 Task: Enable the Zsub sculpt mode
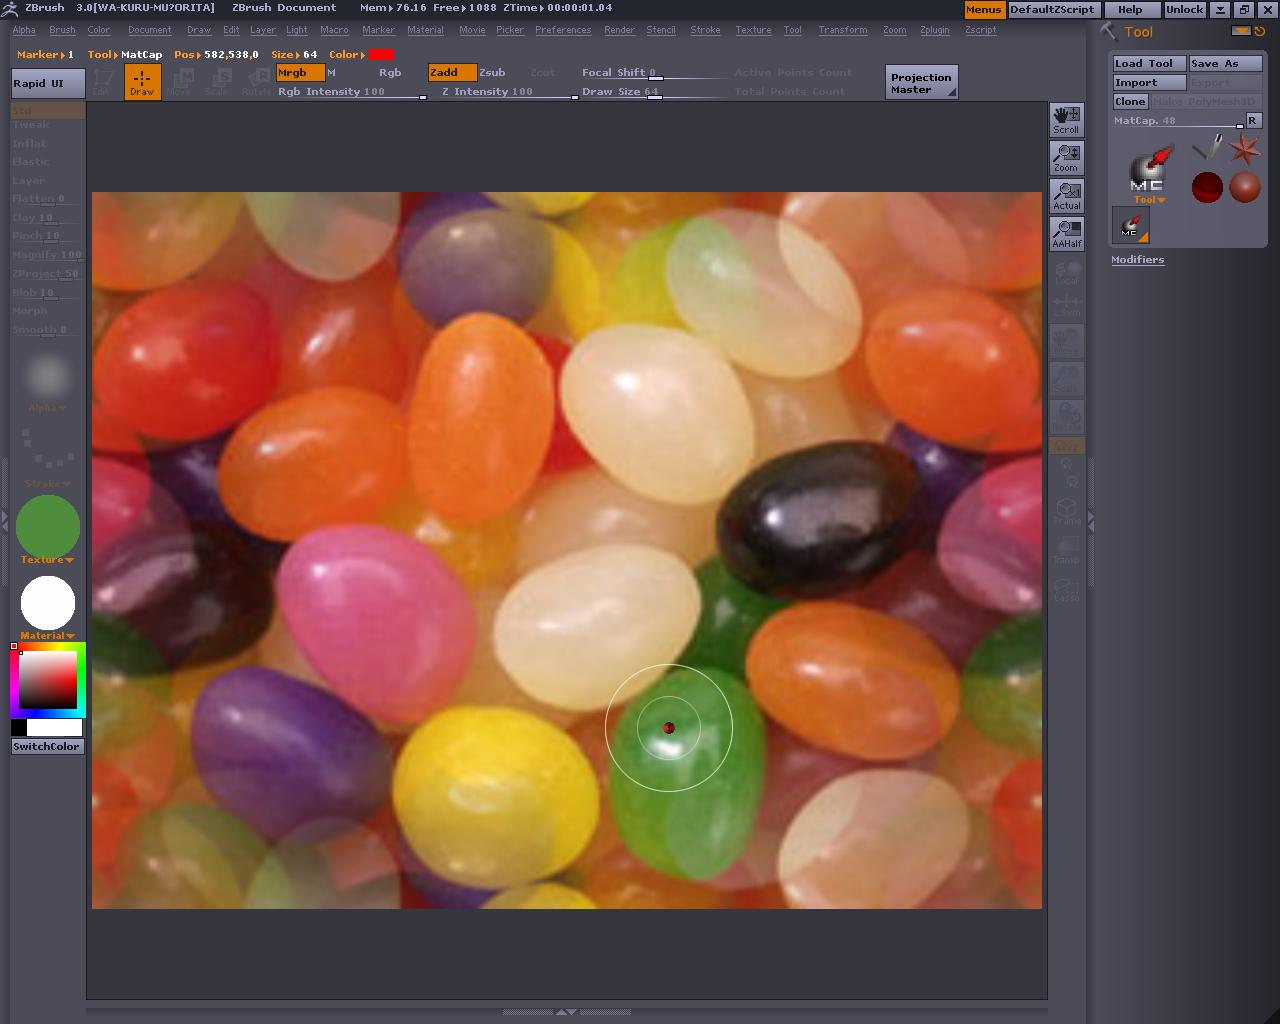[x=492, y=72]
